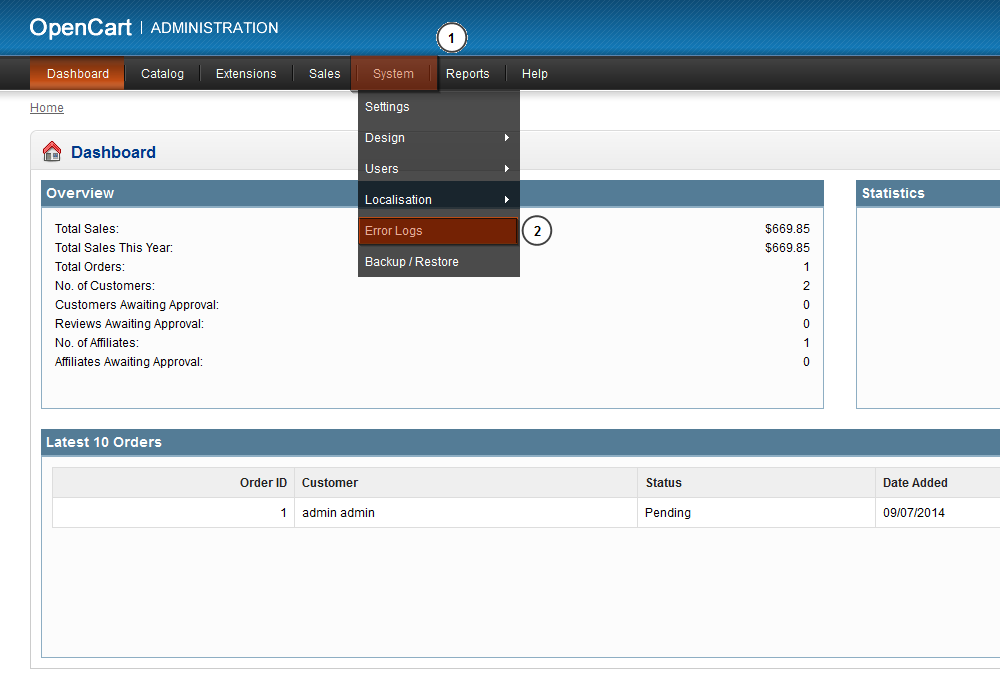The image size is (1000, 700).
Task: Click the ADMINISTRATION header text
Action: tap(214, 28)
